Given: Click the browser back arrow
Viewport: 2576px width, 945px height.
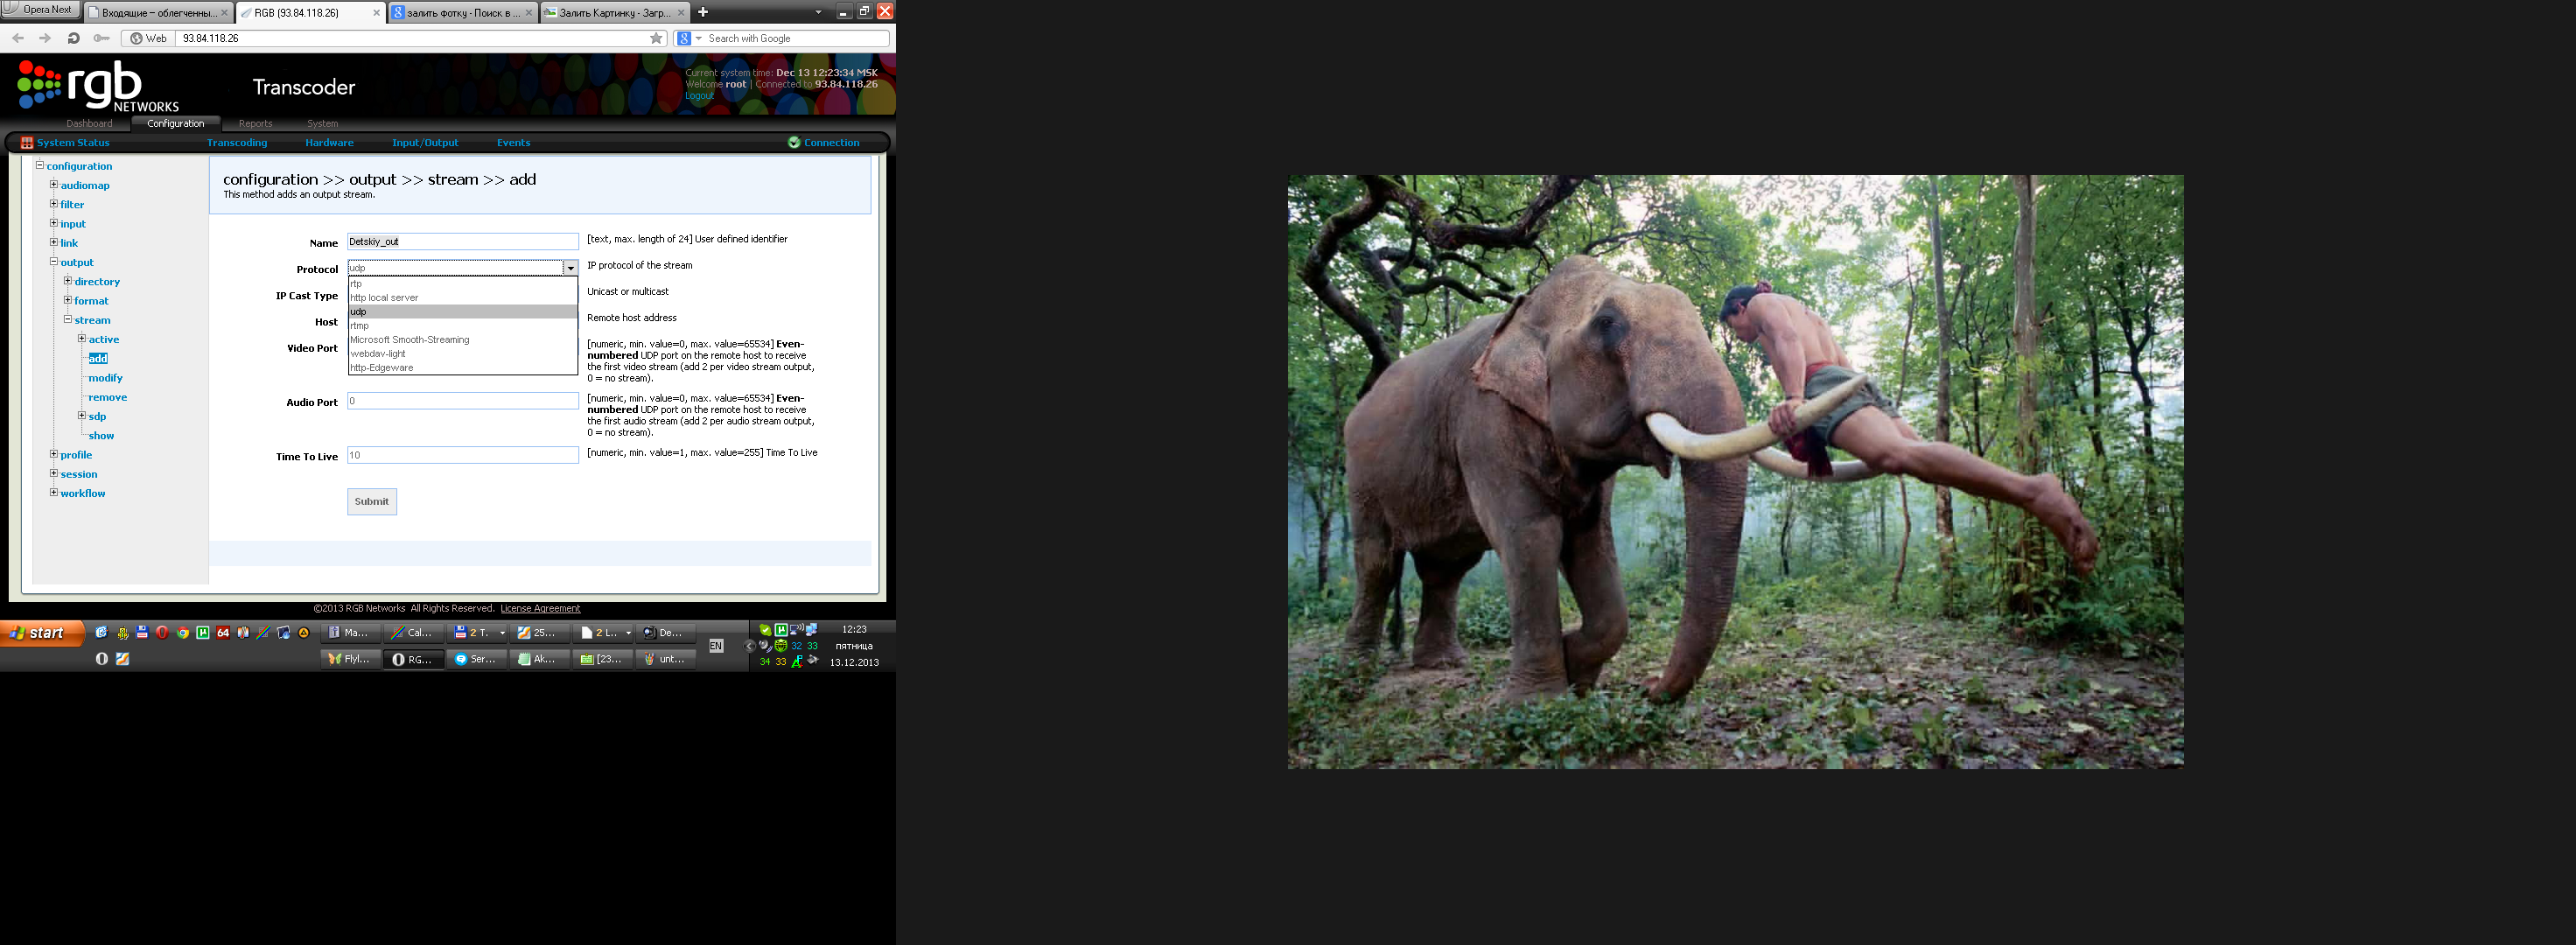Looking at the screenshot, I should point(18,38).
